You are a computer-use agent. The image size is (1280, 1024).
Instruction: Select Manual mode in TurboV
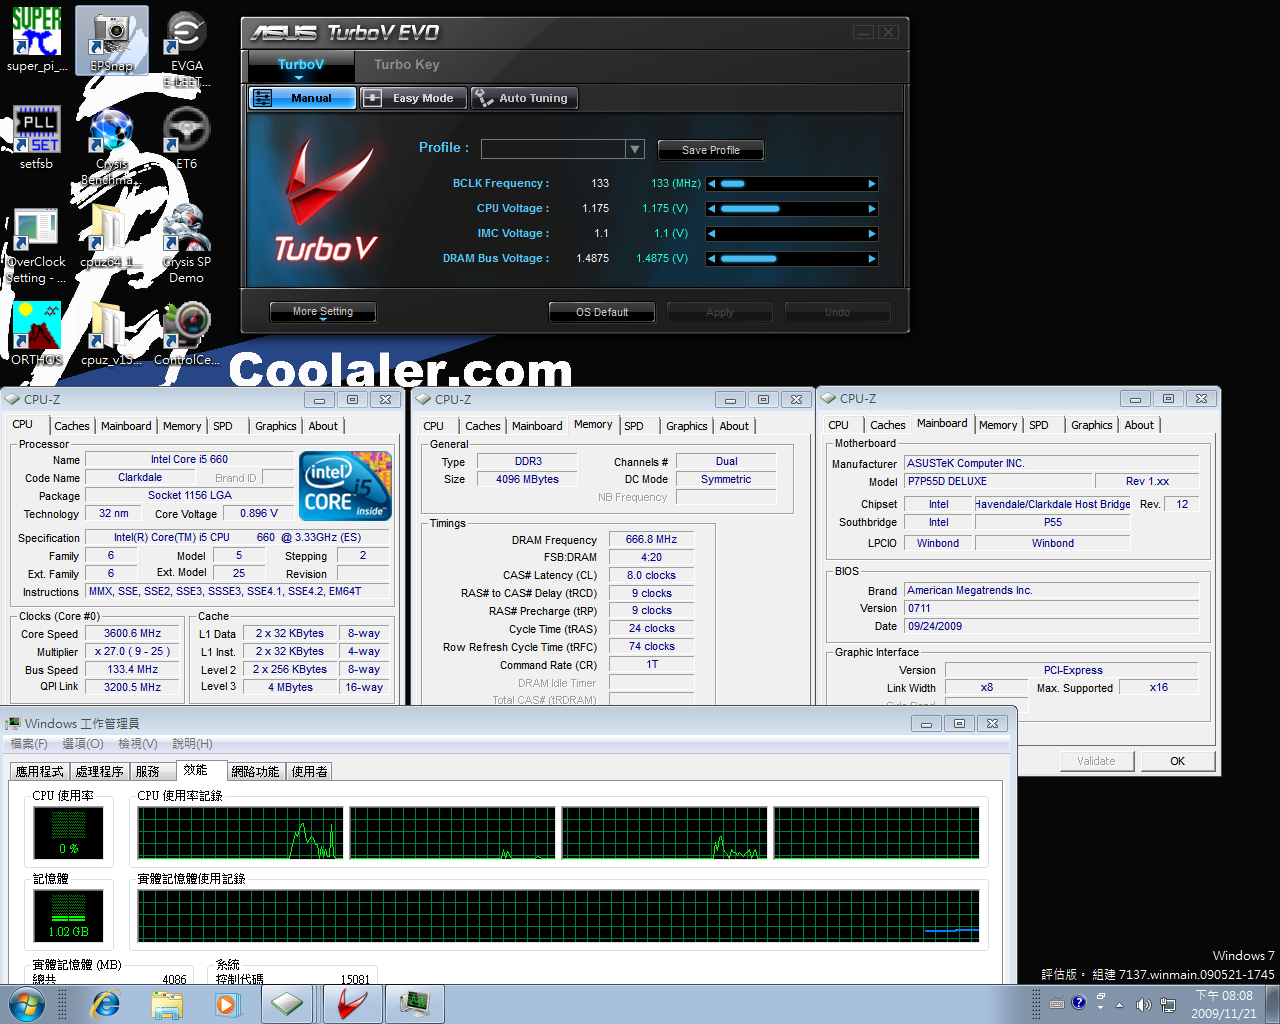tap(302, 98)
